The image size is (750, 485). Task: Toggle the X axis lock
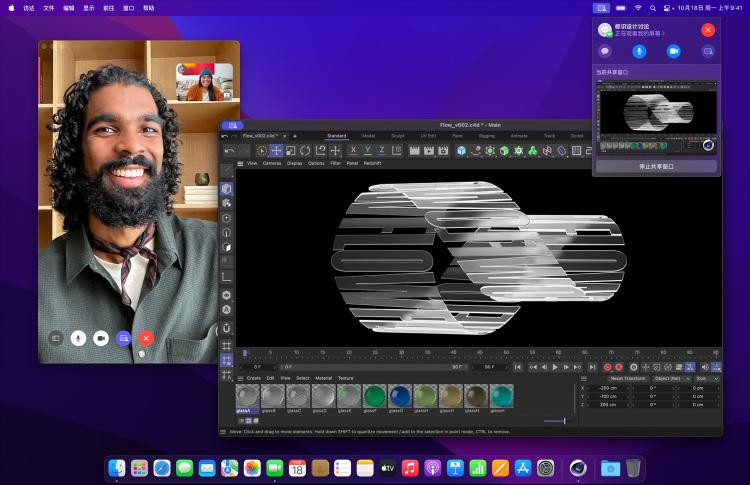coord(353,151)
